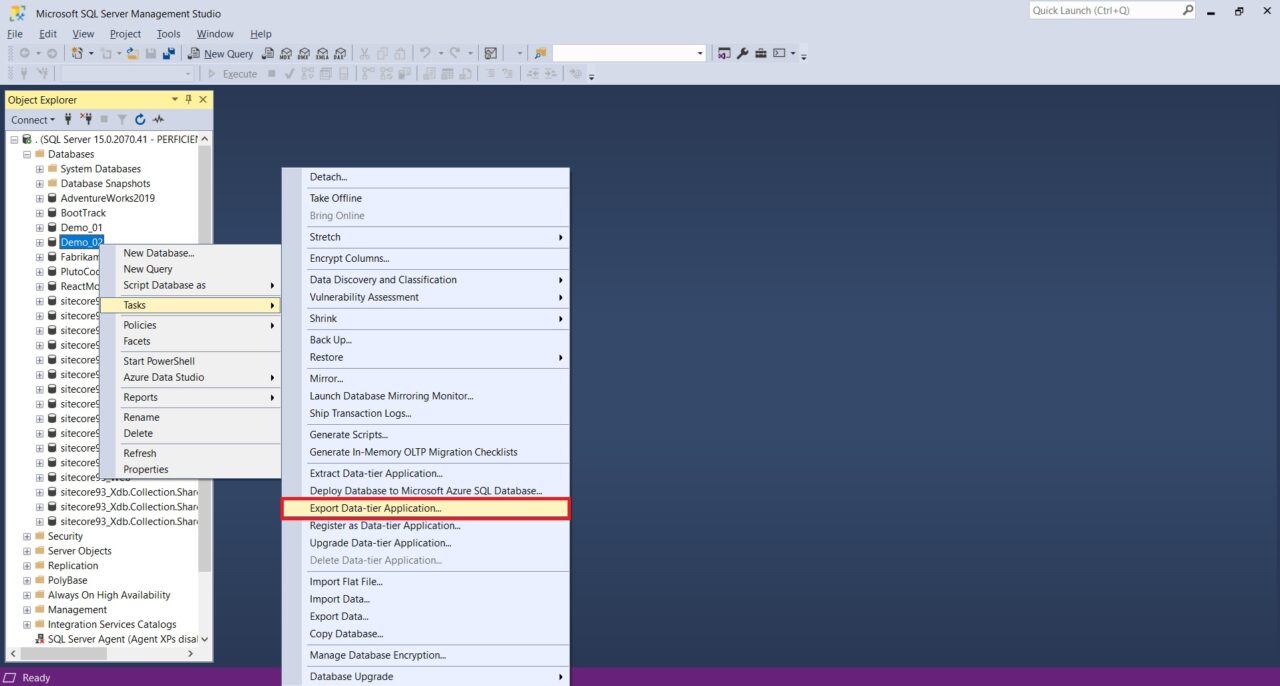Click the Open File toolbar icon
This screenshot has height=686, width=1280.
[132, 53]
